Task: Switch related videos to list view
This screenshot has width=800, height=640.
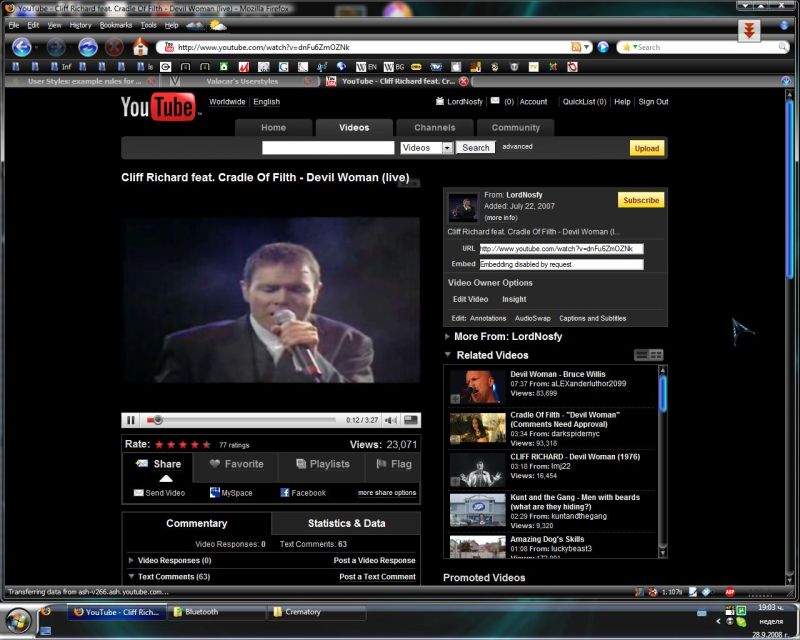Action: (x=641, y=355)
